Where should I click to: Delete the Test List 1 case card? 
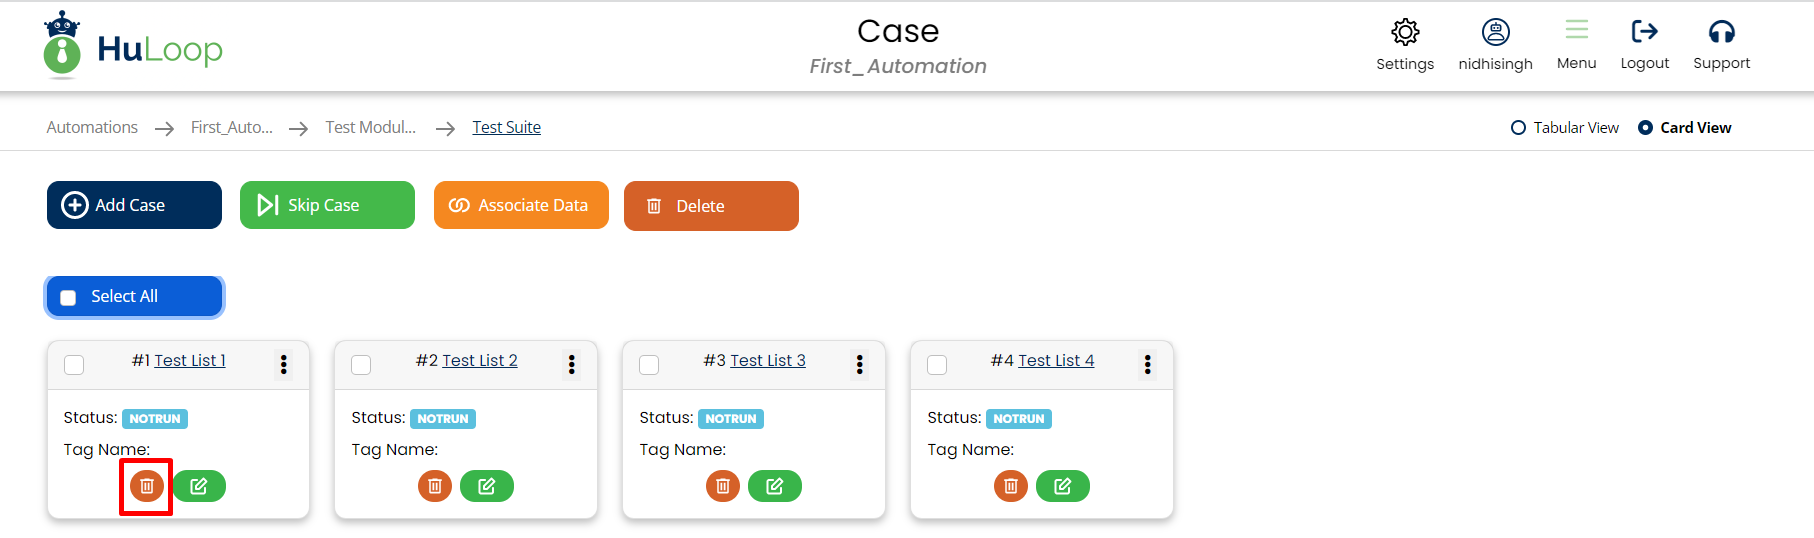tap(146, 486)
